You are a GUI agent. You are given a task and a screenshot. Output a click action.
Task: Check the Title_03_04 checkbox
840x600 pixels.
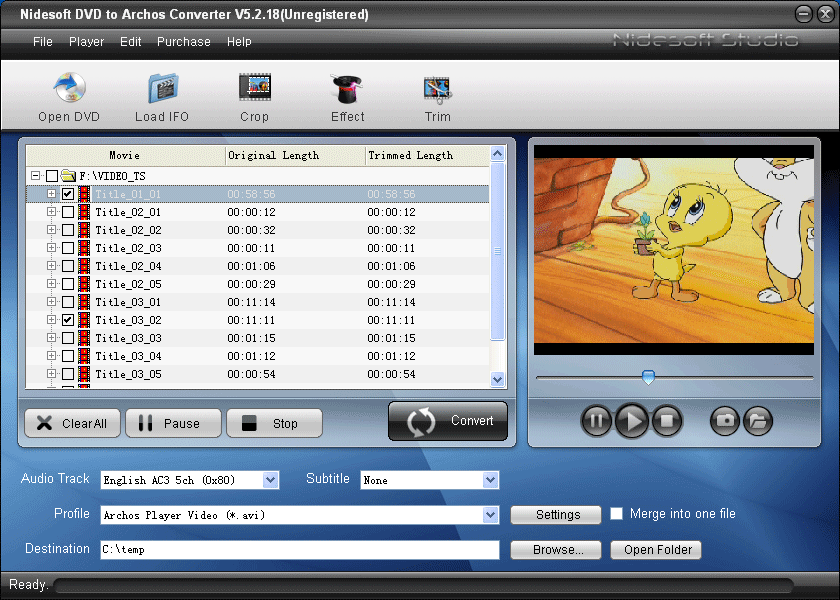68,356
